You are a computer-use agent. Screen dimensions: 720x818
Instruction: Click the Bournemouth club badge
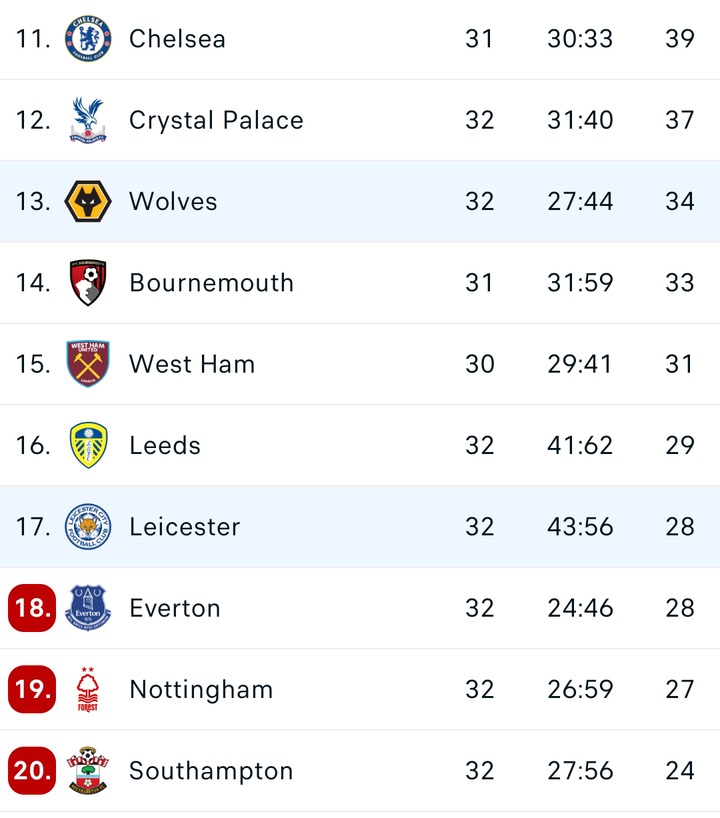[x=88, y=282]
